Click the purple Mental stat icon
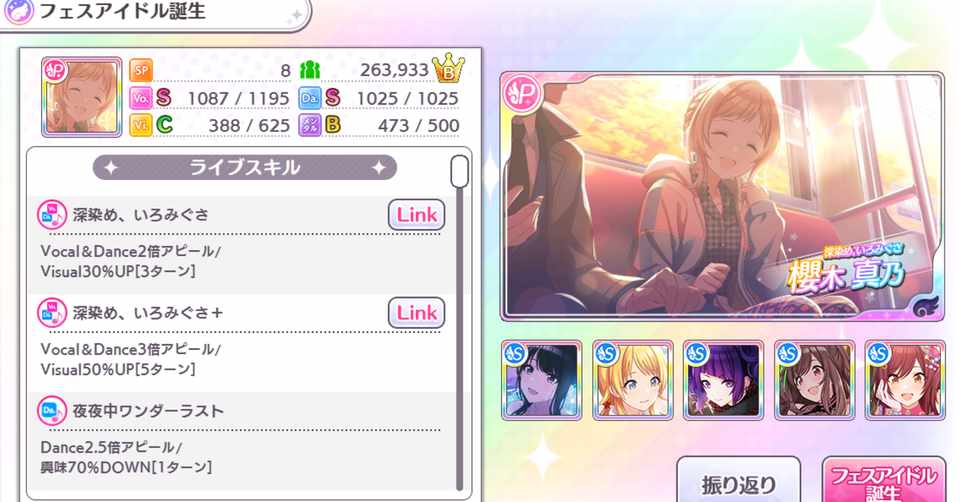The height and width of the screenshot is (502, 960). [310, 125]
